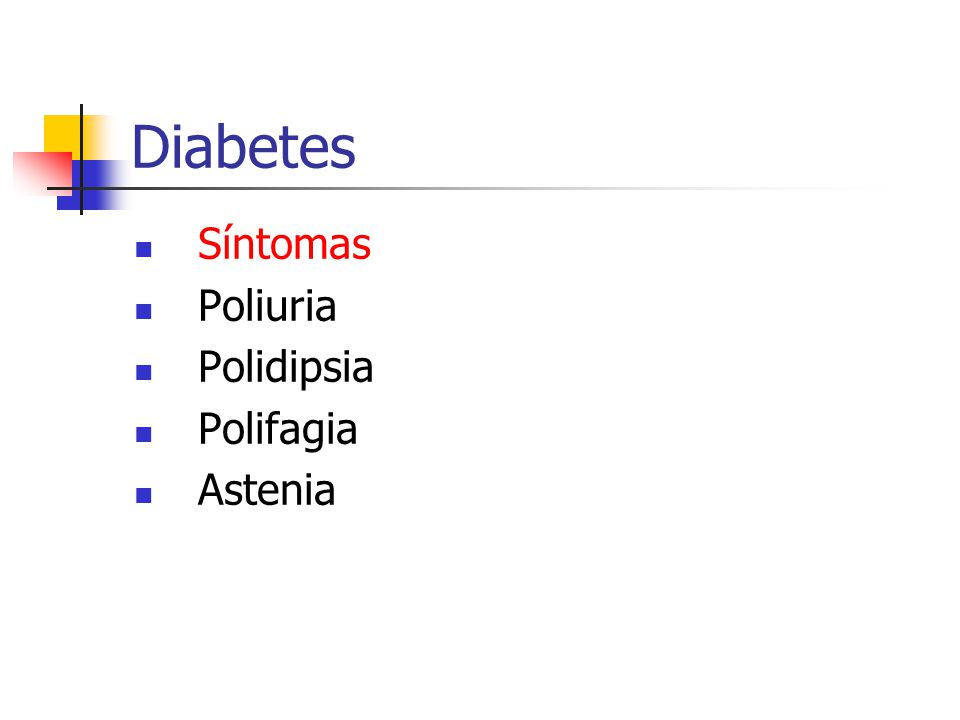Click the word Polidipsia
The image size is (960, 720).
[x=285, y=367]
